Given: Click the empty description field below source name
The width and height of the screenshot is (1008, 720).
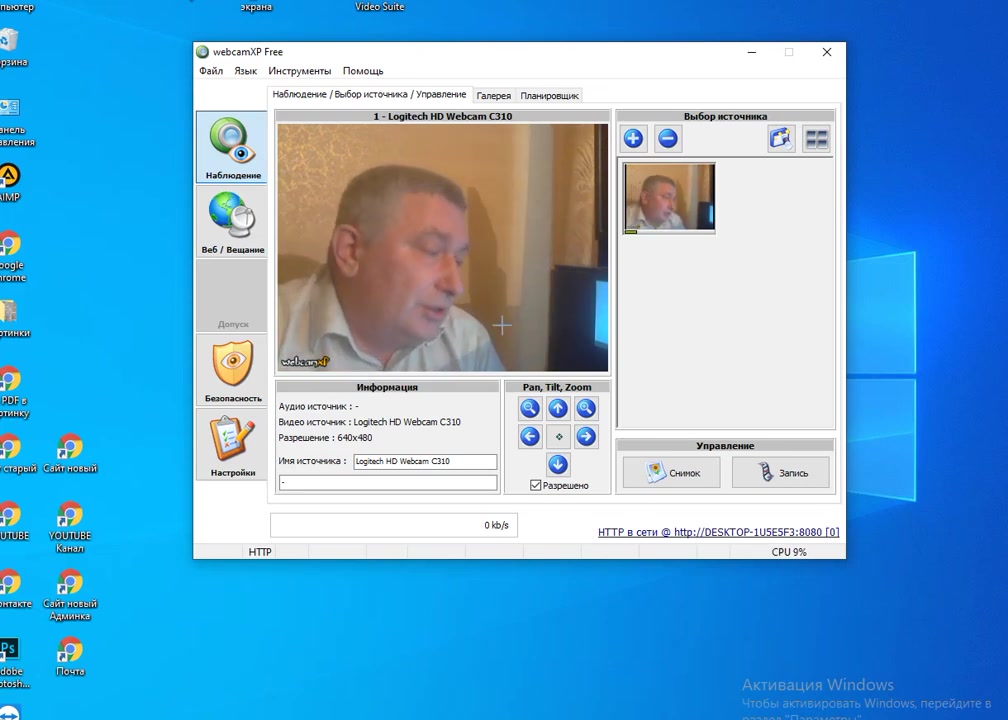Looking at the screenshot, I should (x=388, y=482).
